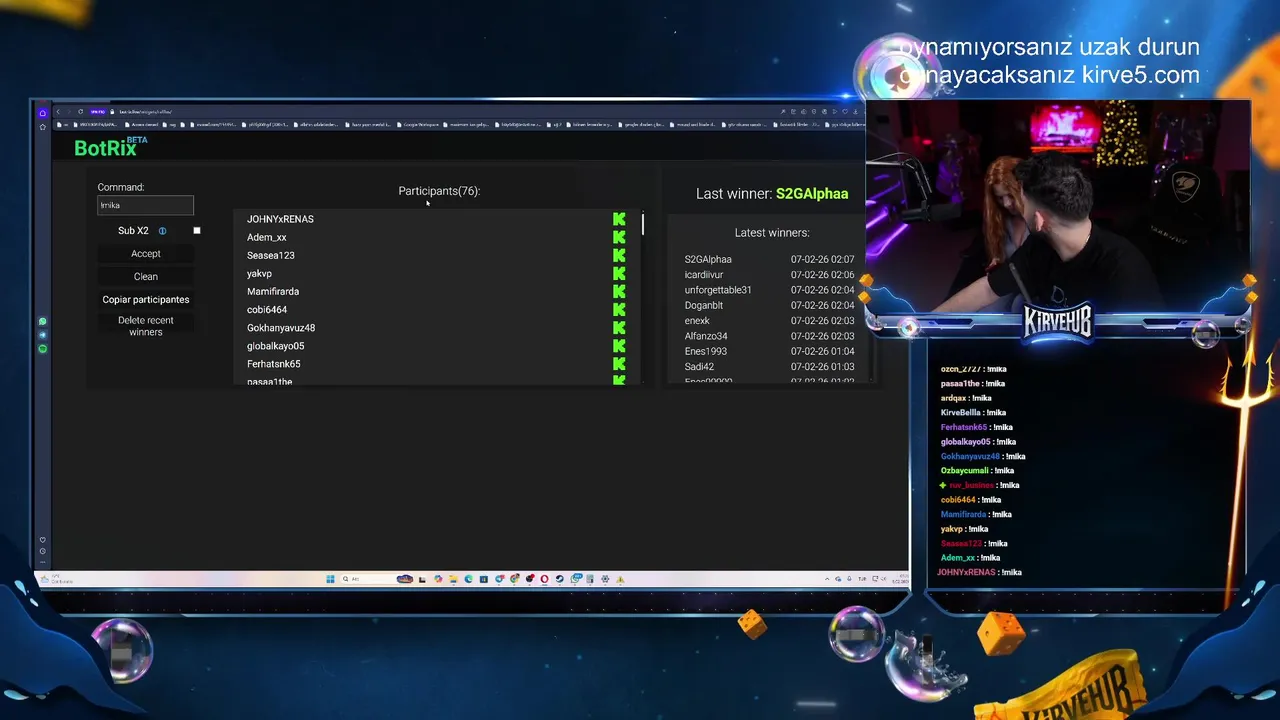Image resolution: width=1280 pixels, height=720 pixels.
Task: Click enexk in Latest winners
Action: tap(697, 321)
